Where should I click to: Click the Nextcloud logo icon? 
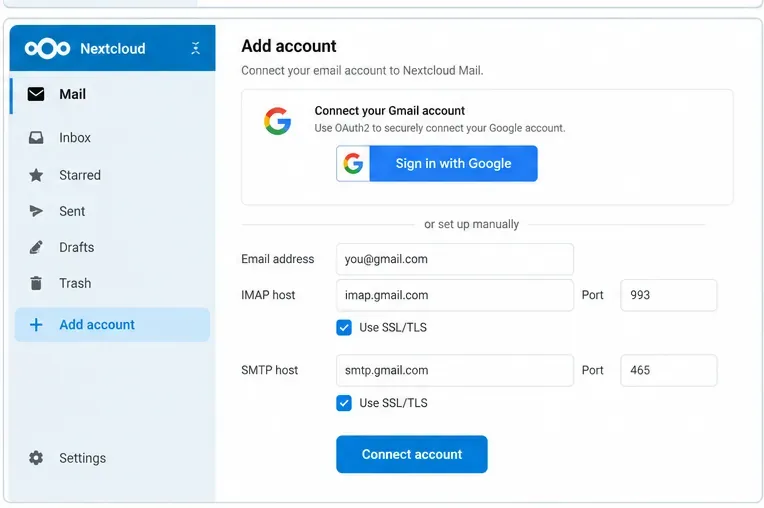tap(47, 48)
